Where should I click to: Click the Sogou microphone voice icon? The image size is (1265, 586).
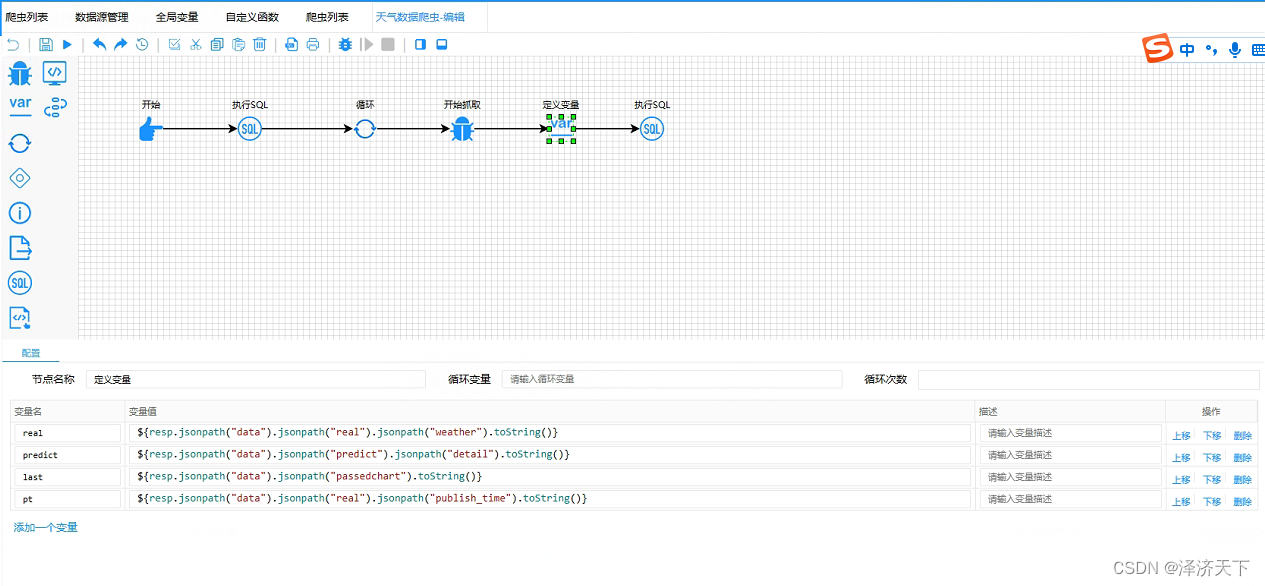coord(1235,50)
